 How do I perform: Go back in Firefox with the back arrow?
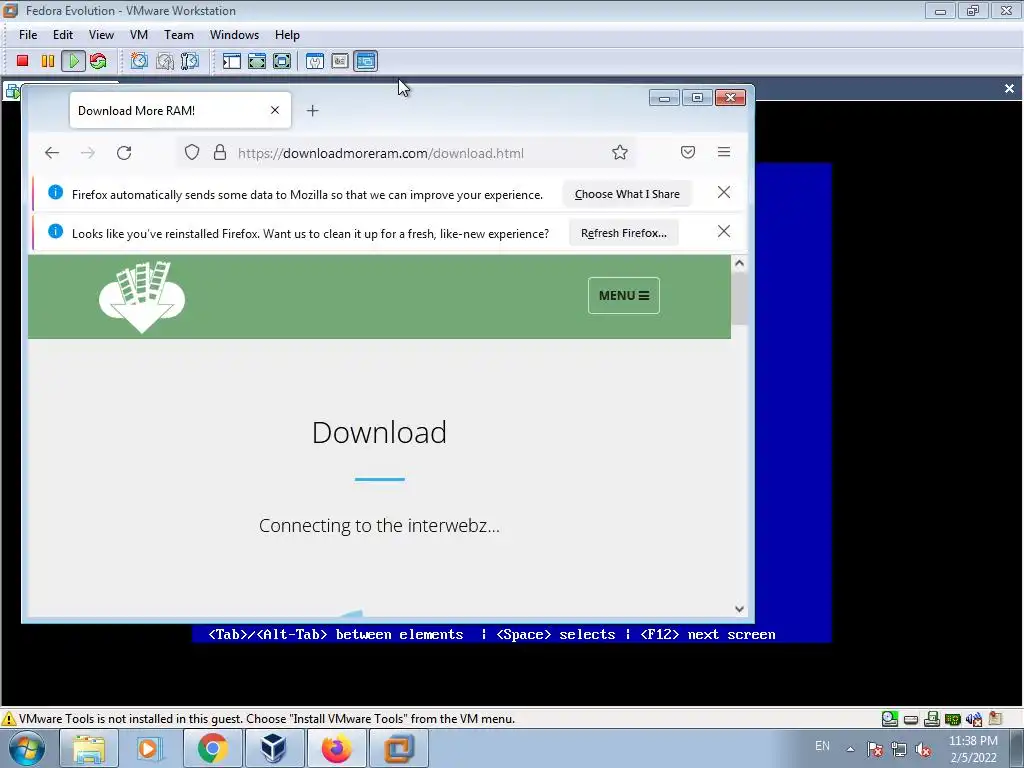[52, 153]
